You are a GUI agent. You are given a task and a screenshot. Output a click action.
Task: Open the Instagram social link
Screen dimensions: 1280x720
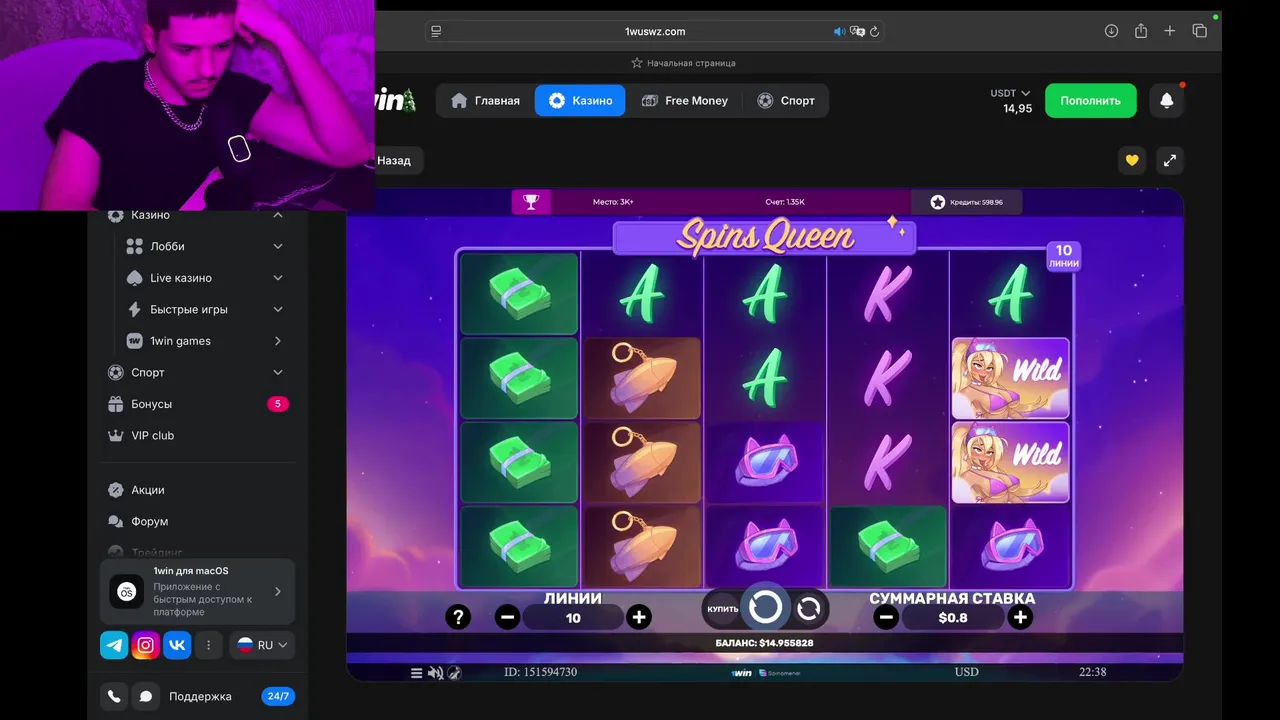pos(146,645)
